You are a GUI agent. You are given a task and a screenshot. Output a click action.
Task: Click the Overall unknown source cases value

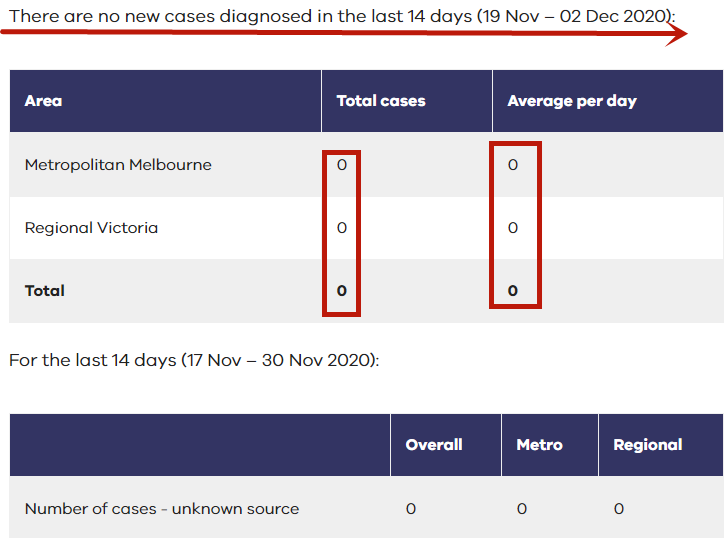point(411,509)
